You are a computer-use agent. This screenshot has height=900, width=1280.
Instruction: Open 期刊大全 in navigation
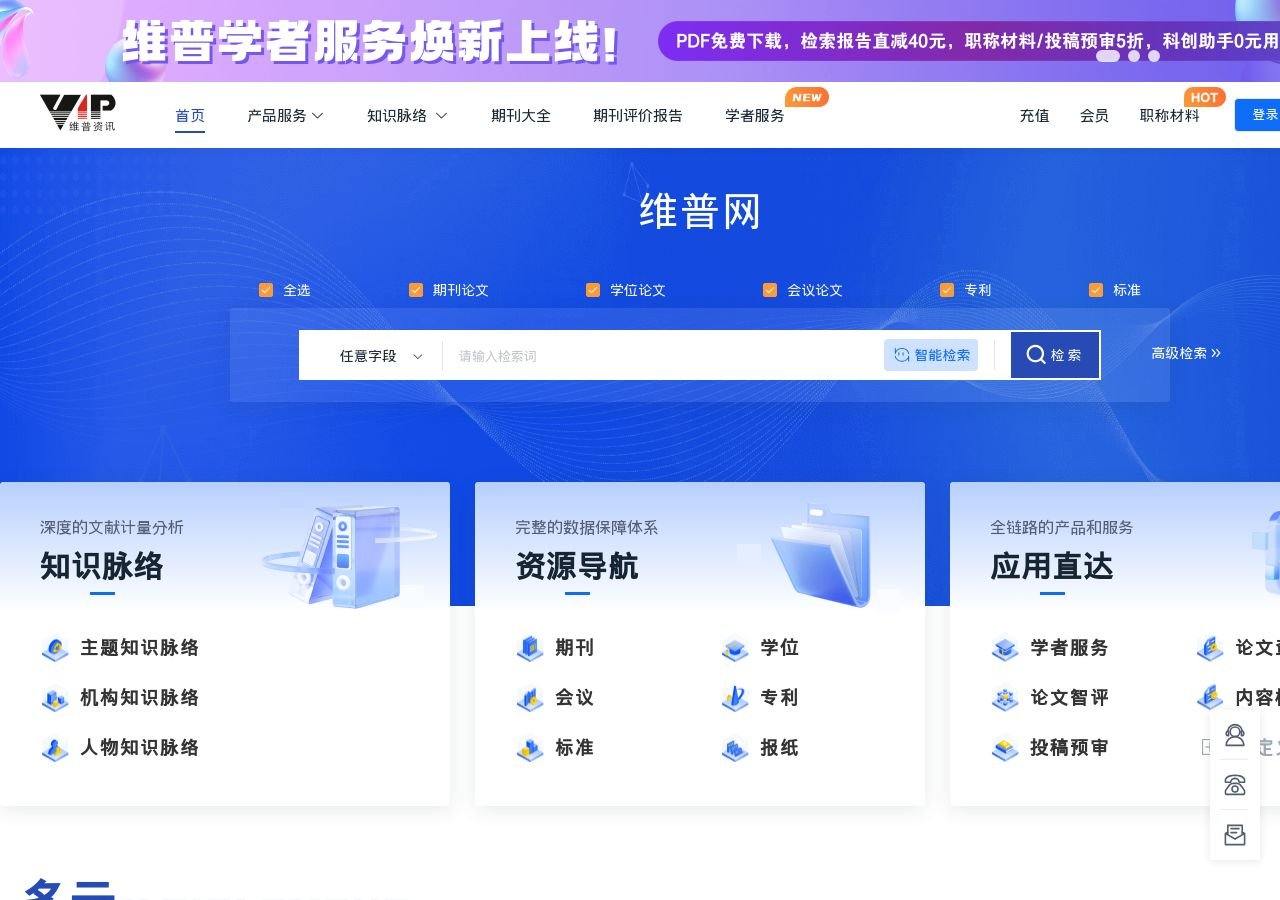[x=521, y=116]
